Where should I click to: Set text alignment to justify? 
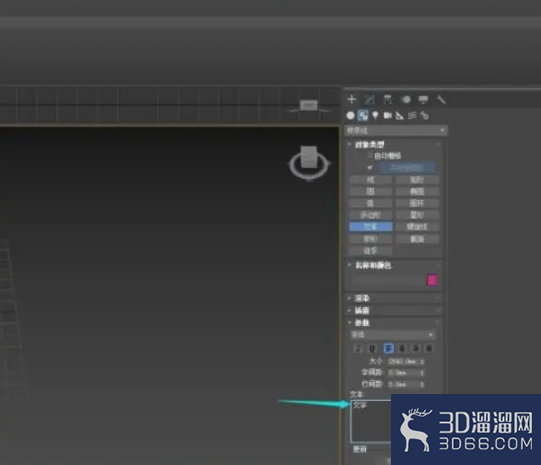click(429, 348)
